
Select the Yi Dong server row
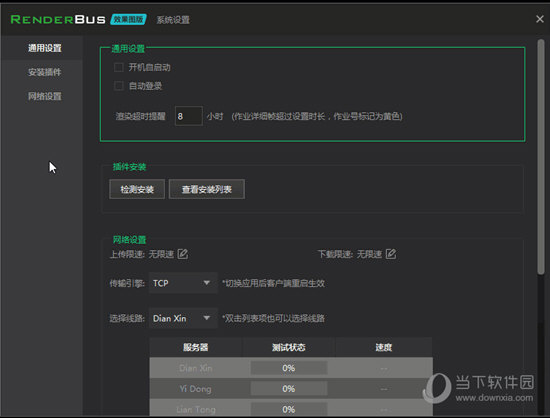coord(291,389)
